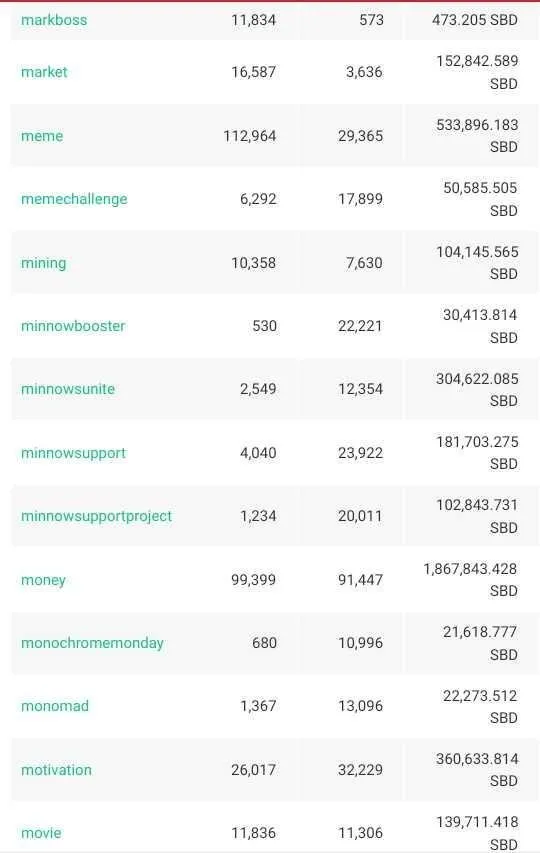The width and height of the screenshot is (540, 853).
Task: Open the motivation tag page
Action: 56,770
